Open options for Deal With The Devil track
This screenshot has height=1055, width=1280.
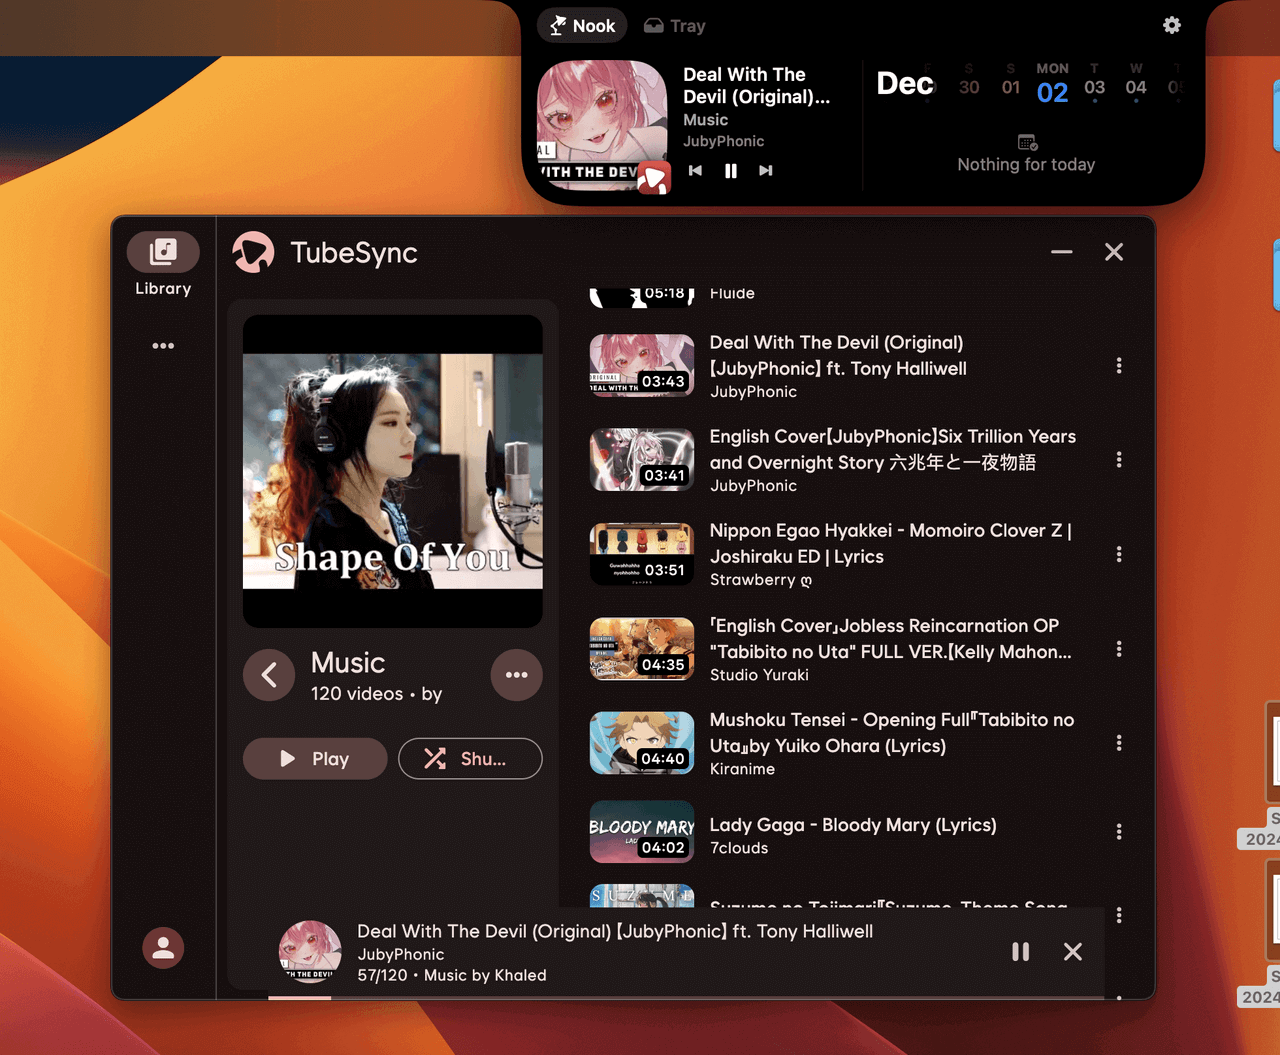1119,366
